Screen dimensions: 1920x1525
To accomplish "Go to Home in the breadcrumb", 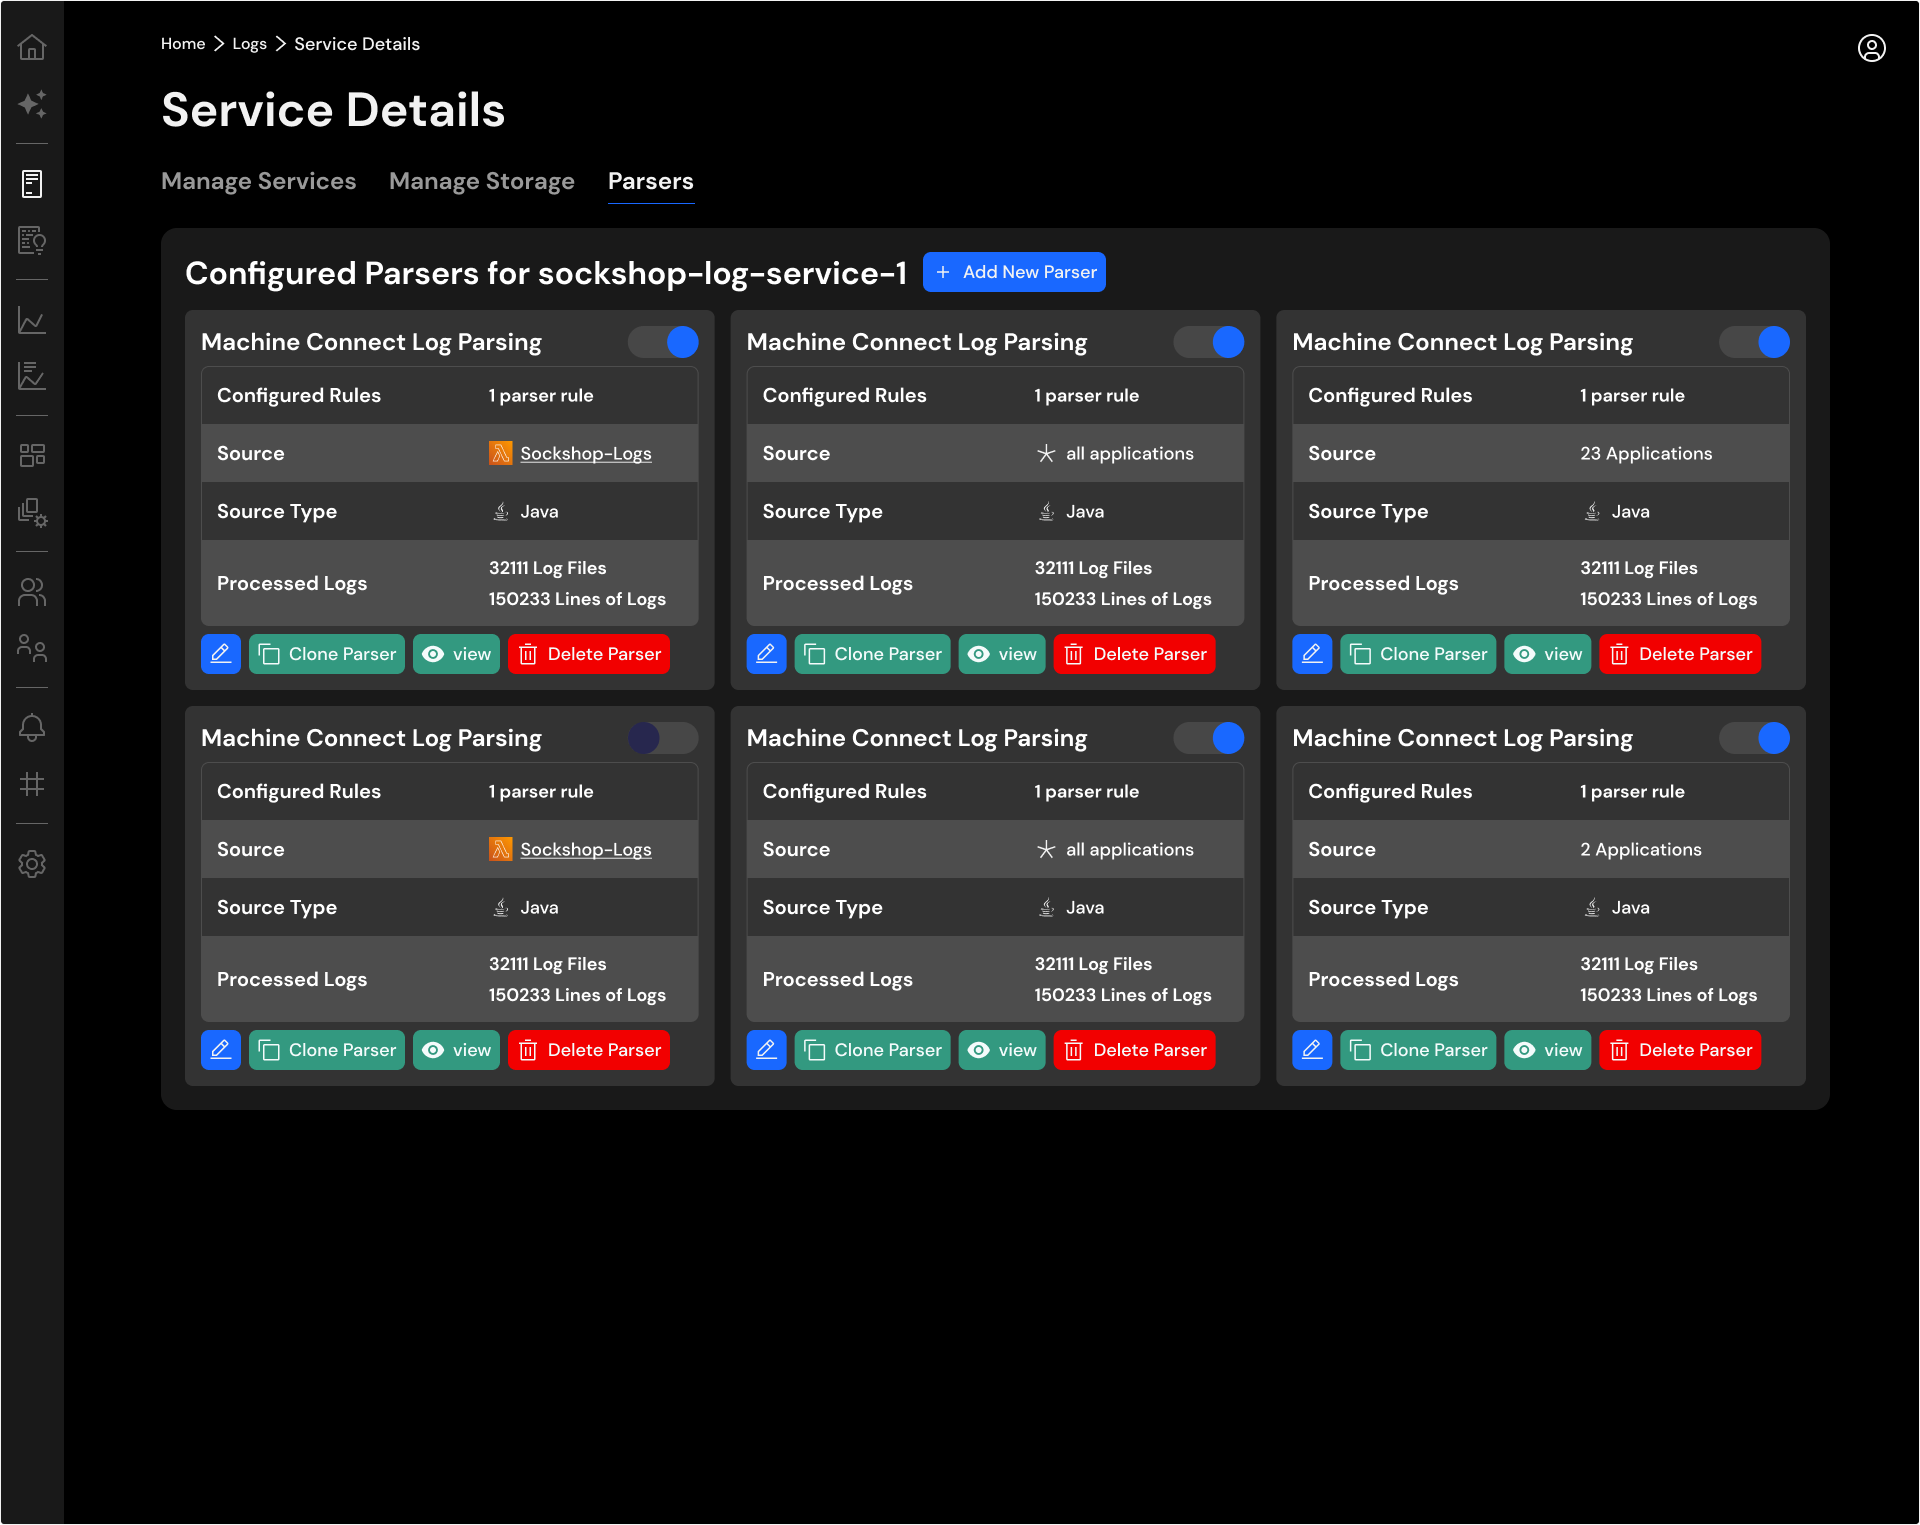I will point(183,44).
